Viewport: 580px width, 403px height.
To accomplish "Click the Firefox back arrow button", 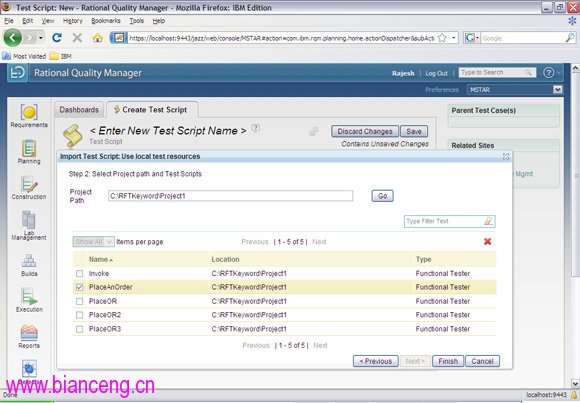I will pyautogui.click(x=13, y=38).
